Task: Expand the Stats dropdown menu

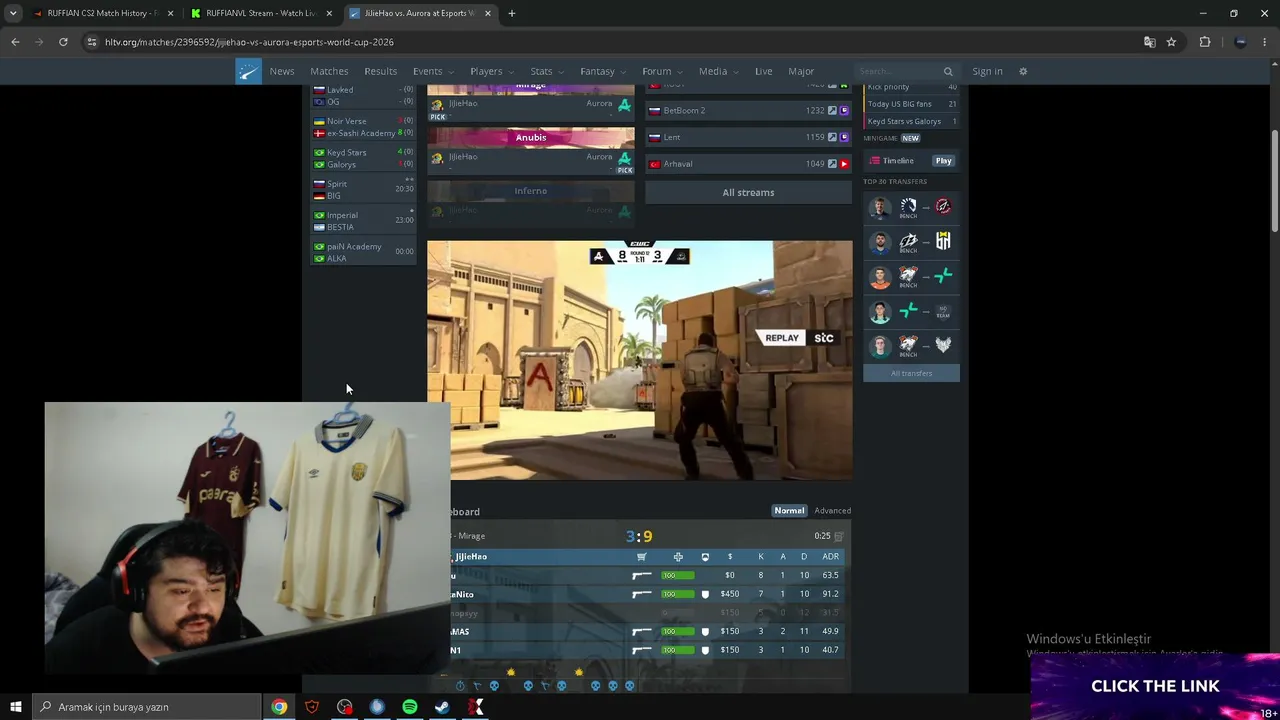Action: 547,71
